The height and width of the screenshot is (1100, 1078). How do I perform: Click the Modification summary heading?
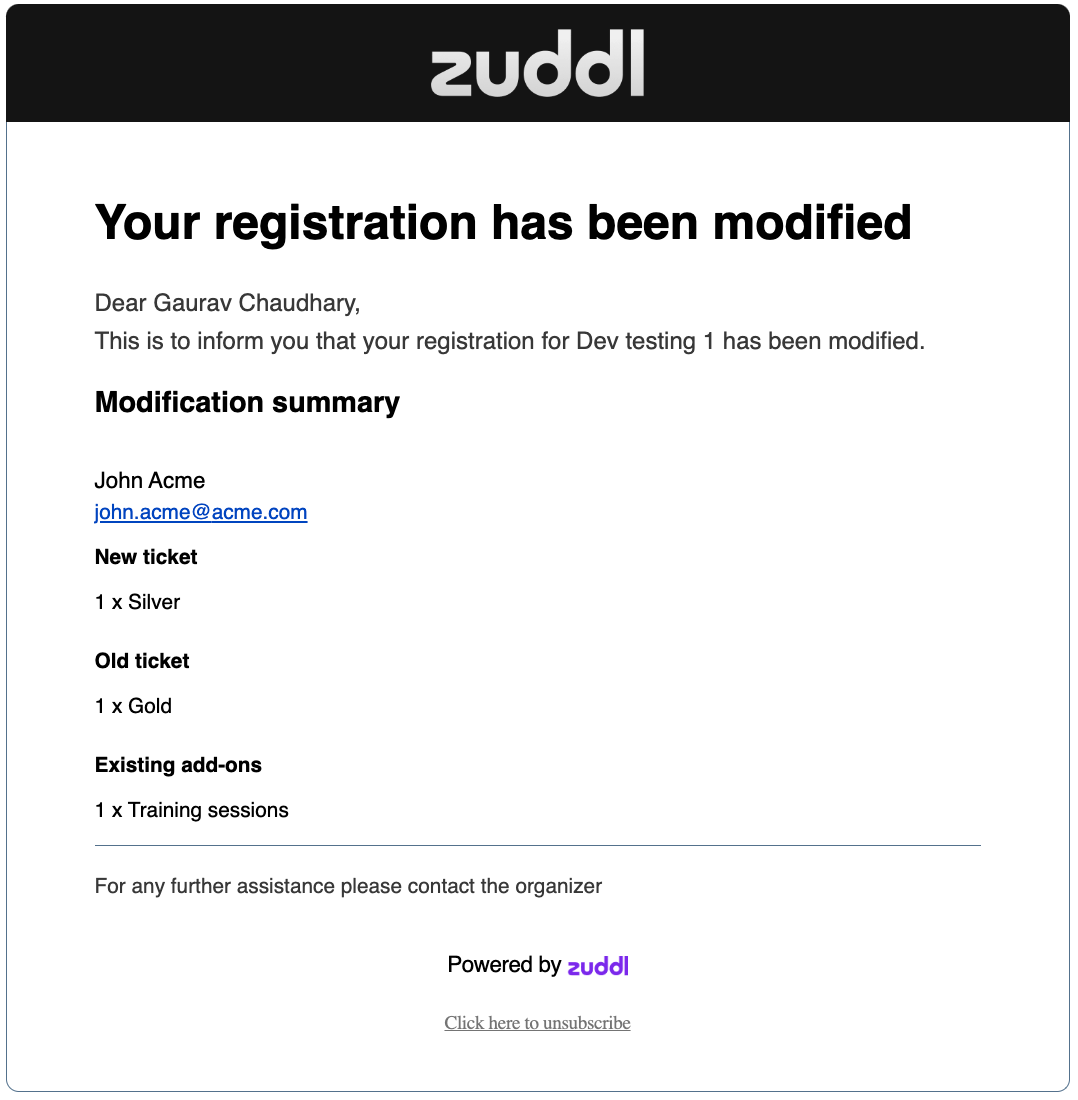click(x=247, y=402)
